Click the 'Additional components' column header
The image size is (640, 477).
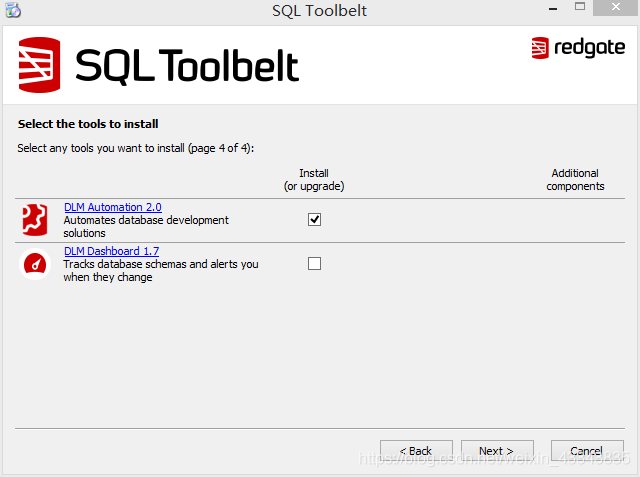[x=575, y=180]
